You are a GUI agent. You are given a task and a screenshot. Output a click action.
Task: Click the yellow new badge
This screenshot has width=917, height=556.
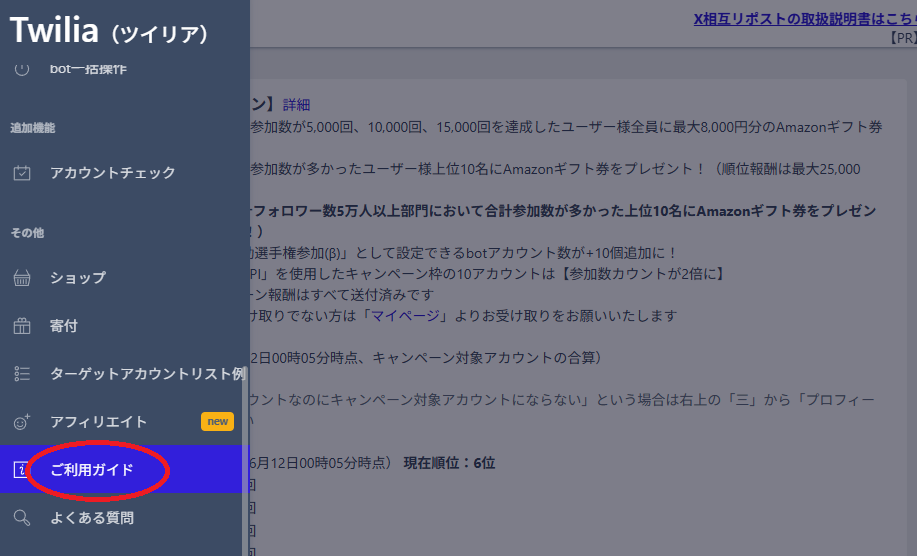(x=218, y=422)
